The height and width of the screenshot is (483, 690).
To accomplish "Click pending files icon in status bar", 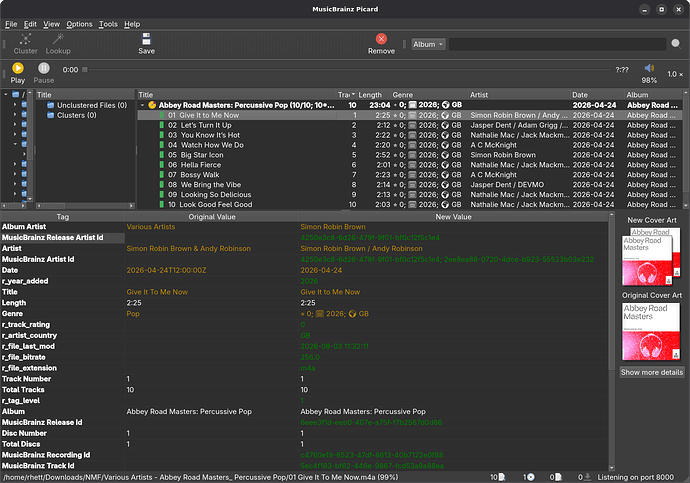I will (x=502, y=477).
